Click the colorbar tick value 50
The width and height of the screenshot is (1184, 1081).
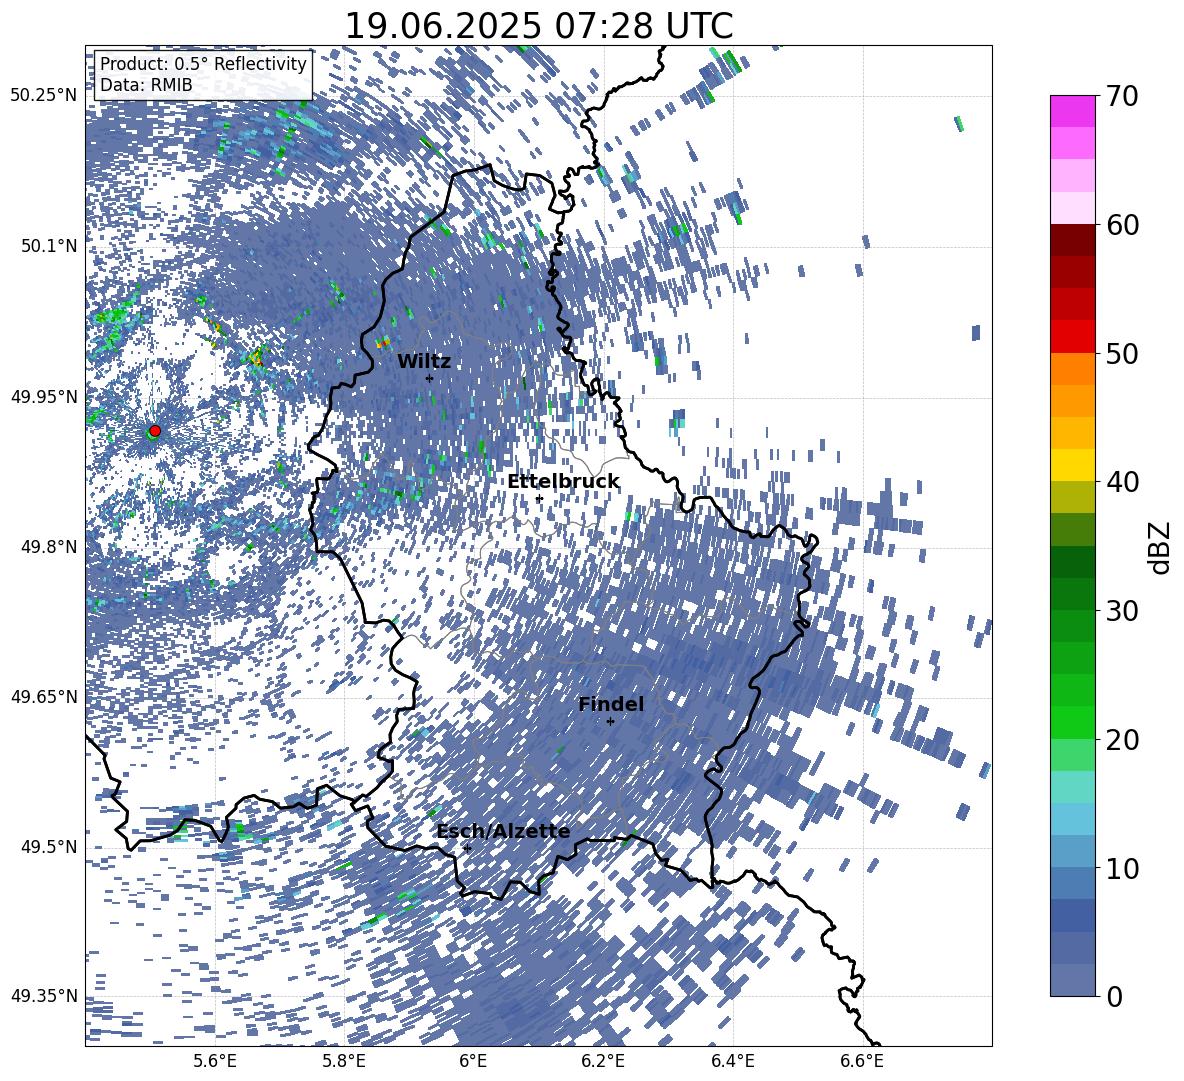pyautogui.click(x=1122, y=353)
